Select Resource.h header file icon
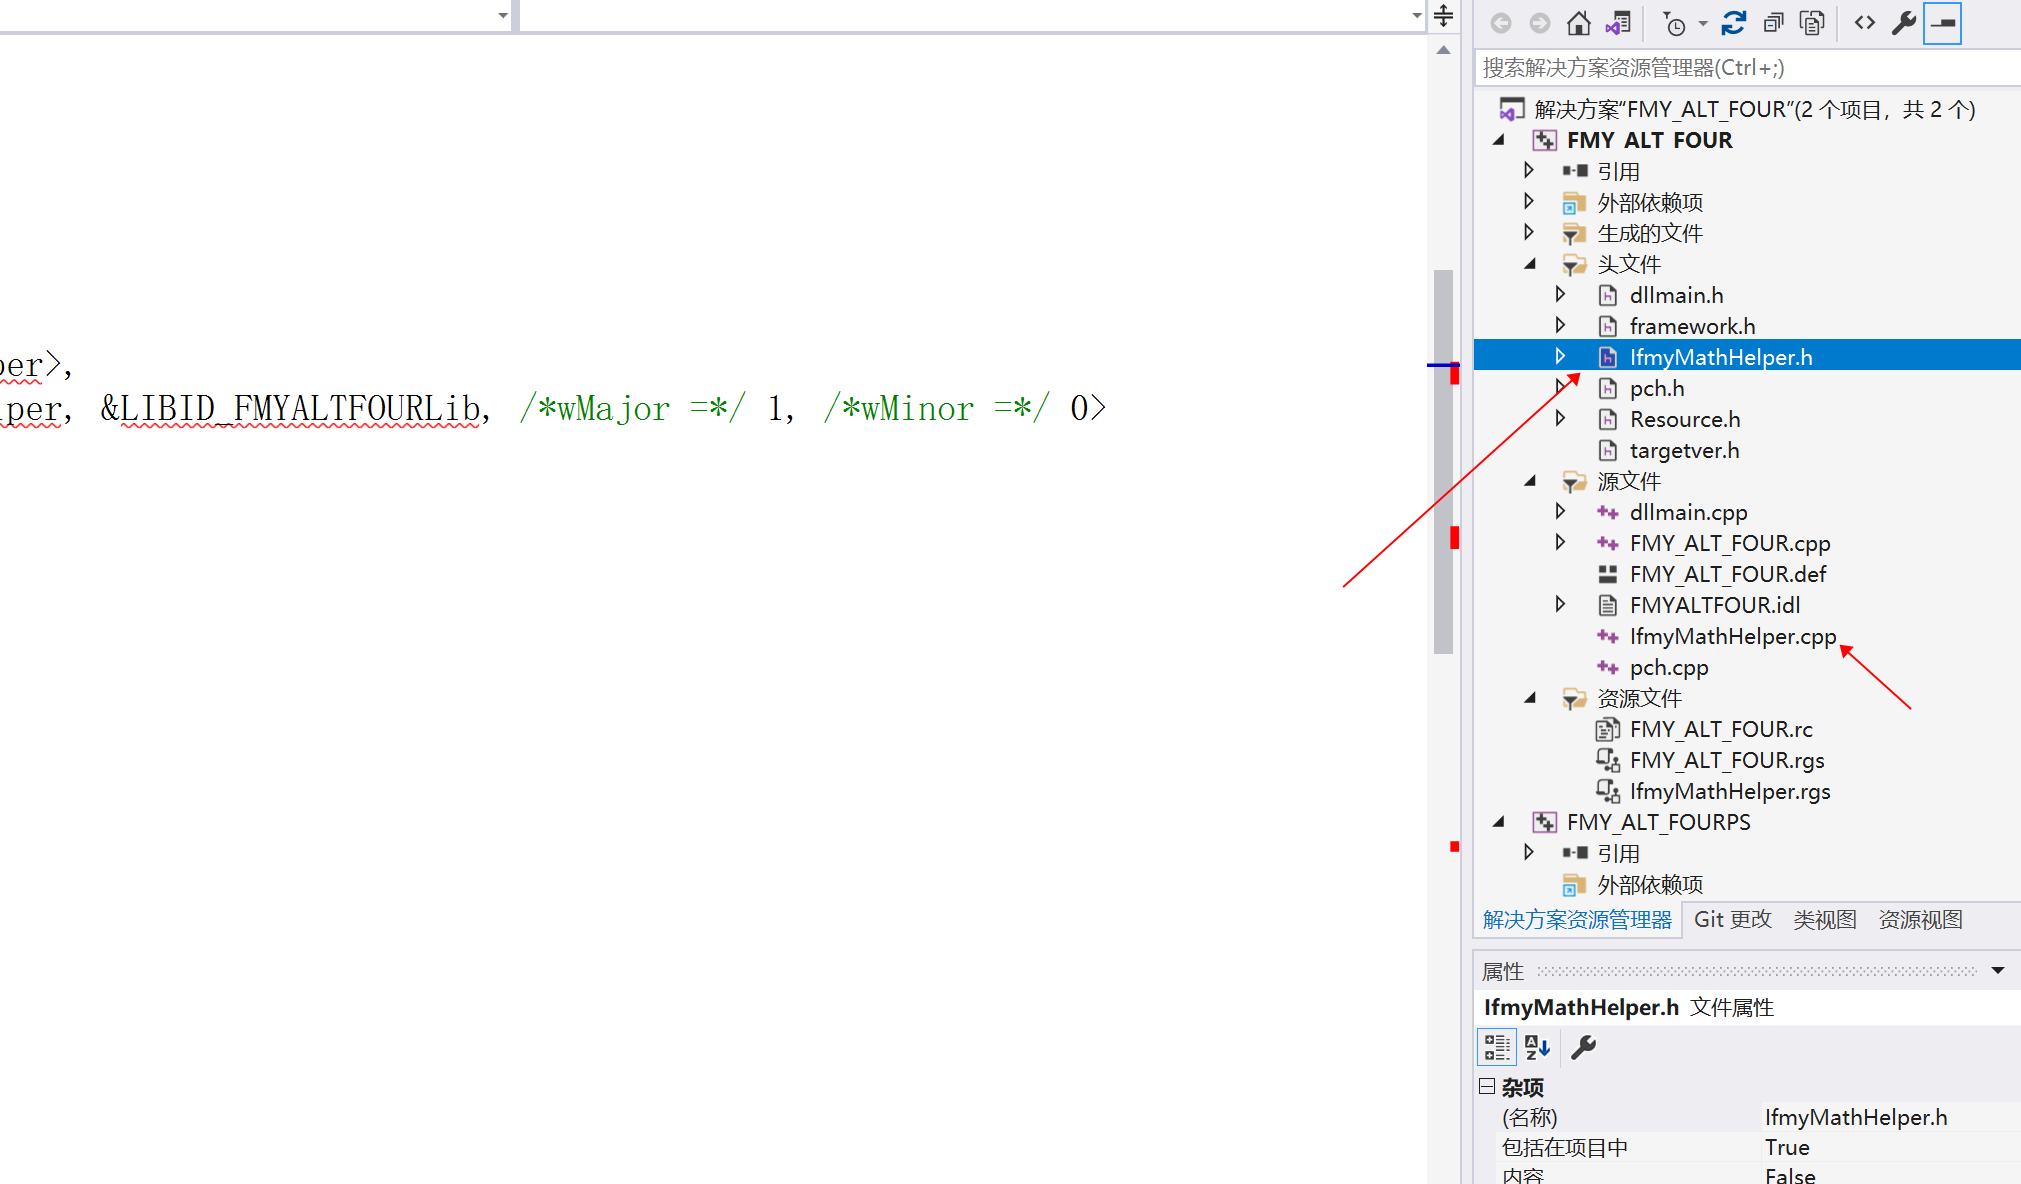The height and width of the screenshot is (1184, 2021). tap(1608, 419)
